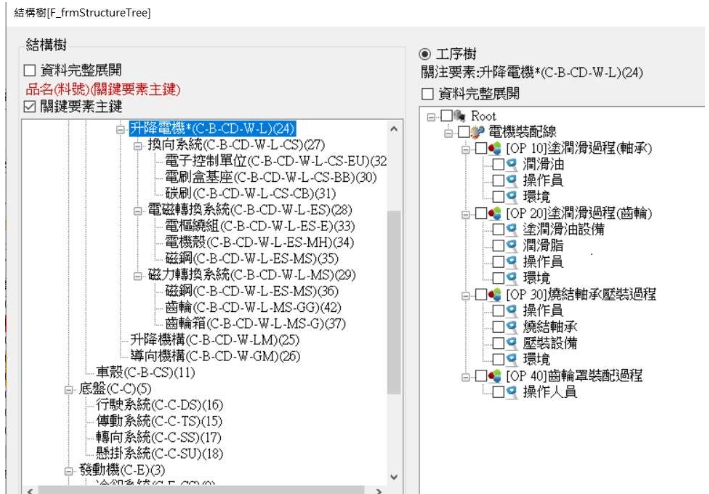This screenshot has height=494, width=709.
Task: Check the Root node checkbox
Action: click(x=446, y=116)
